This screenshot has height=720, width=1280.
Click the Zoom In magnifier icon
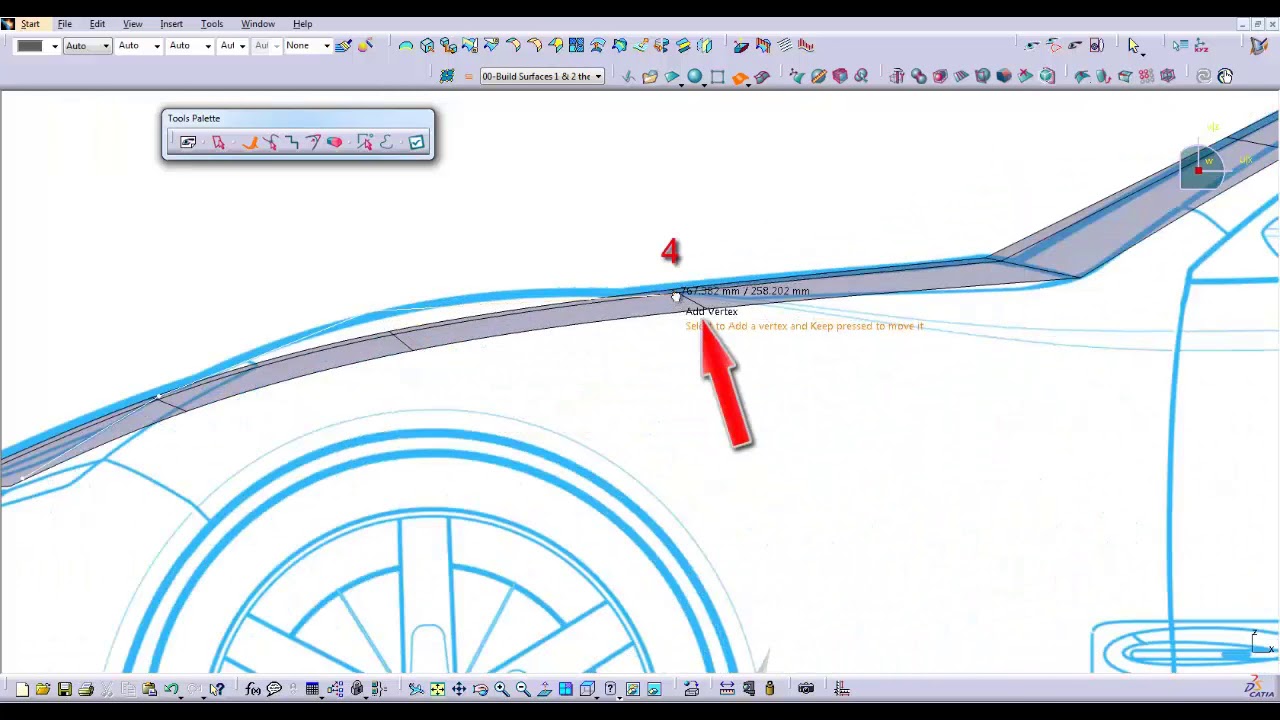click(x=501, y=688)
